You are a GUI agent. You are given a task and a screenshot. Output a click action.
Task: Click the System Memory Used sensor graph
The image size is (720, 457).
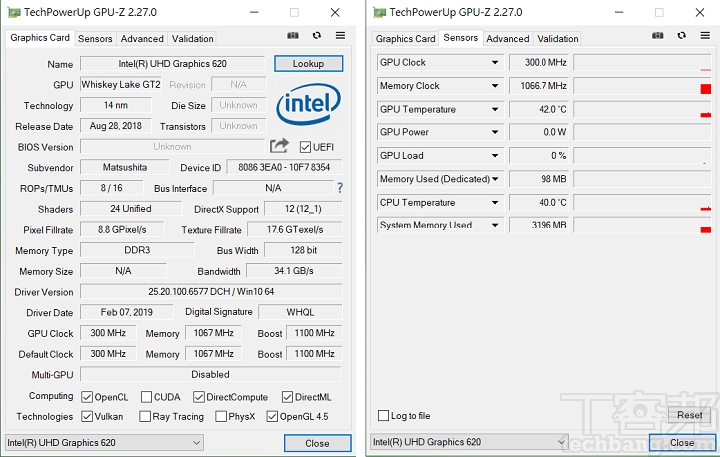pos(642,225)
